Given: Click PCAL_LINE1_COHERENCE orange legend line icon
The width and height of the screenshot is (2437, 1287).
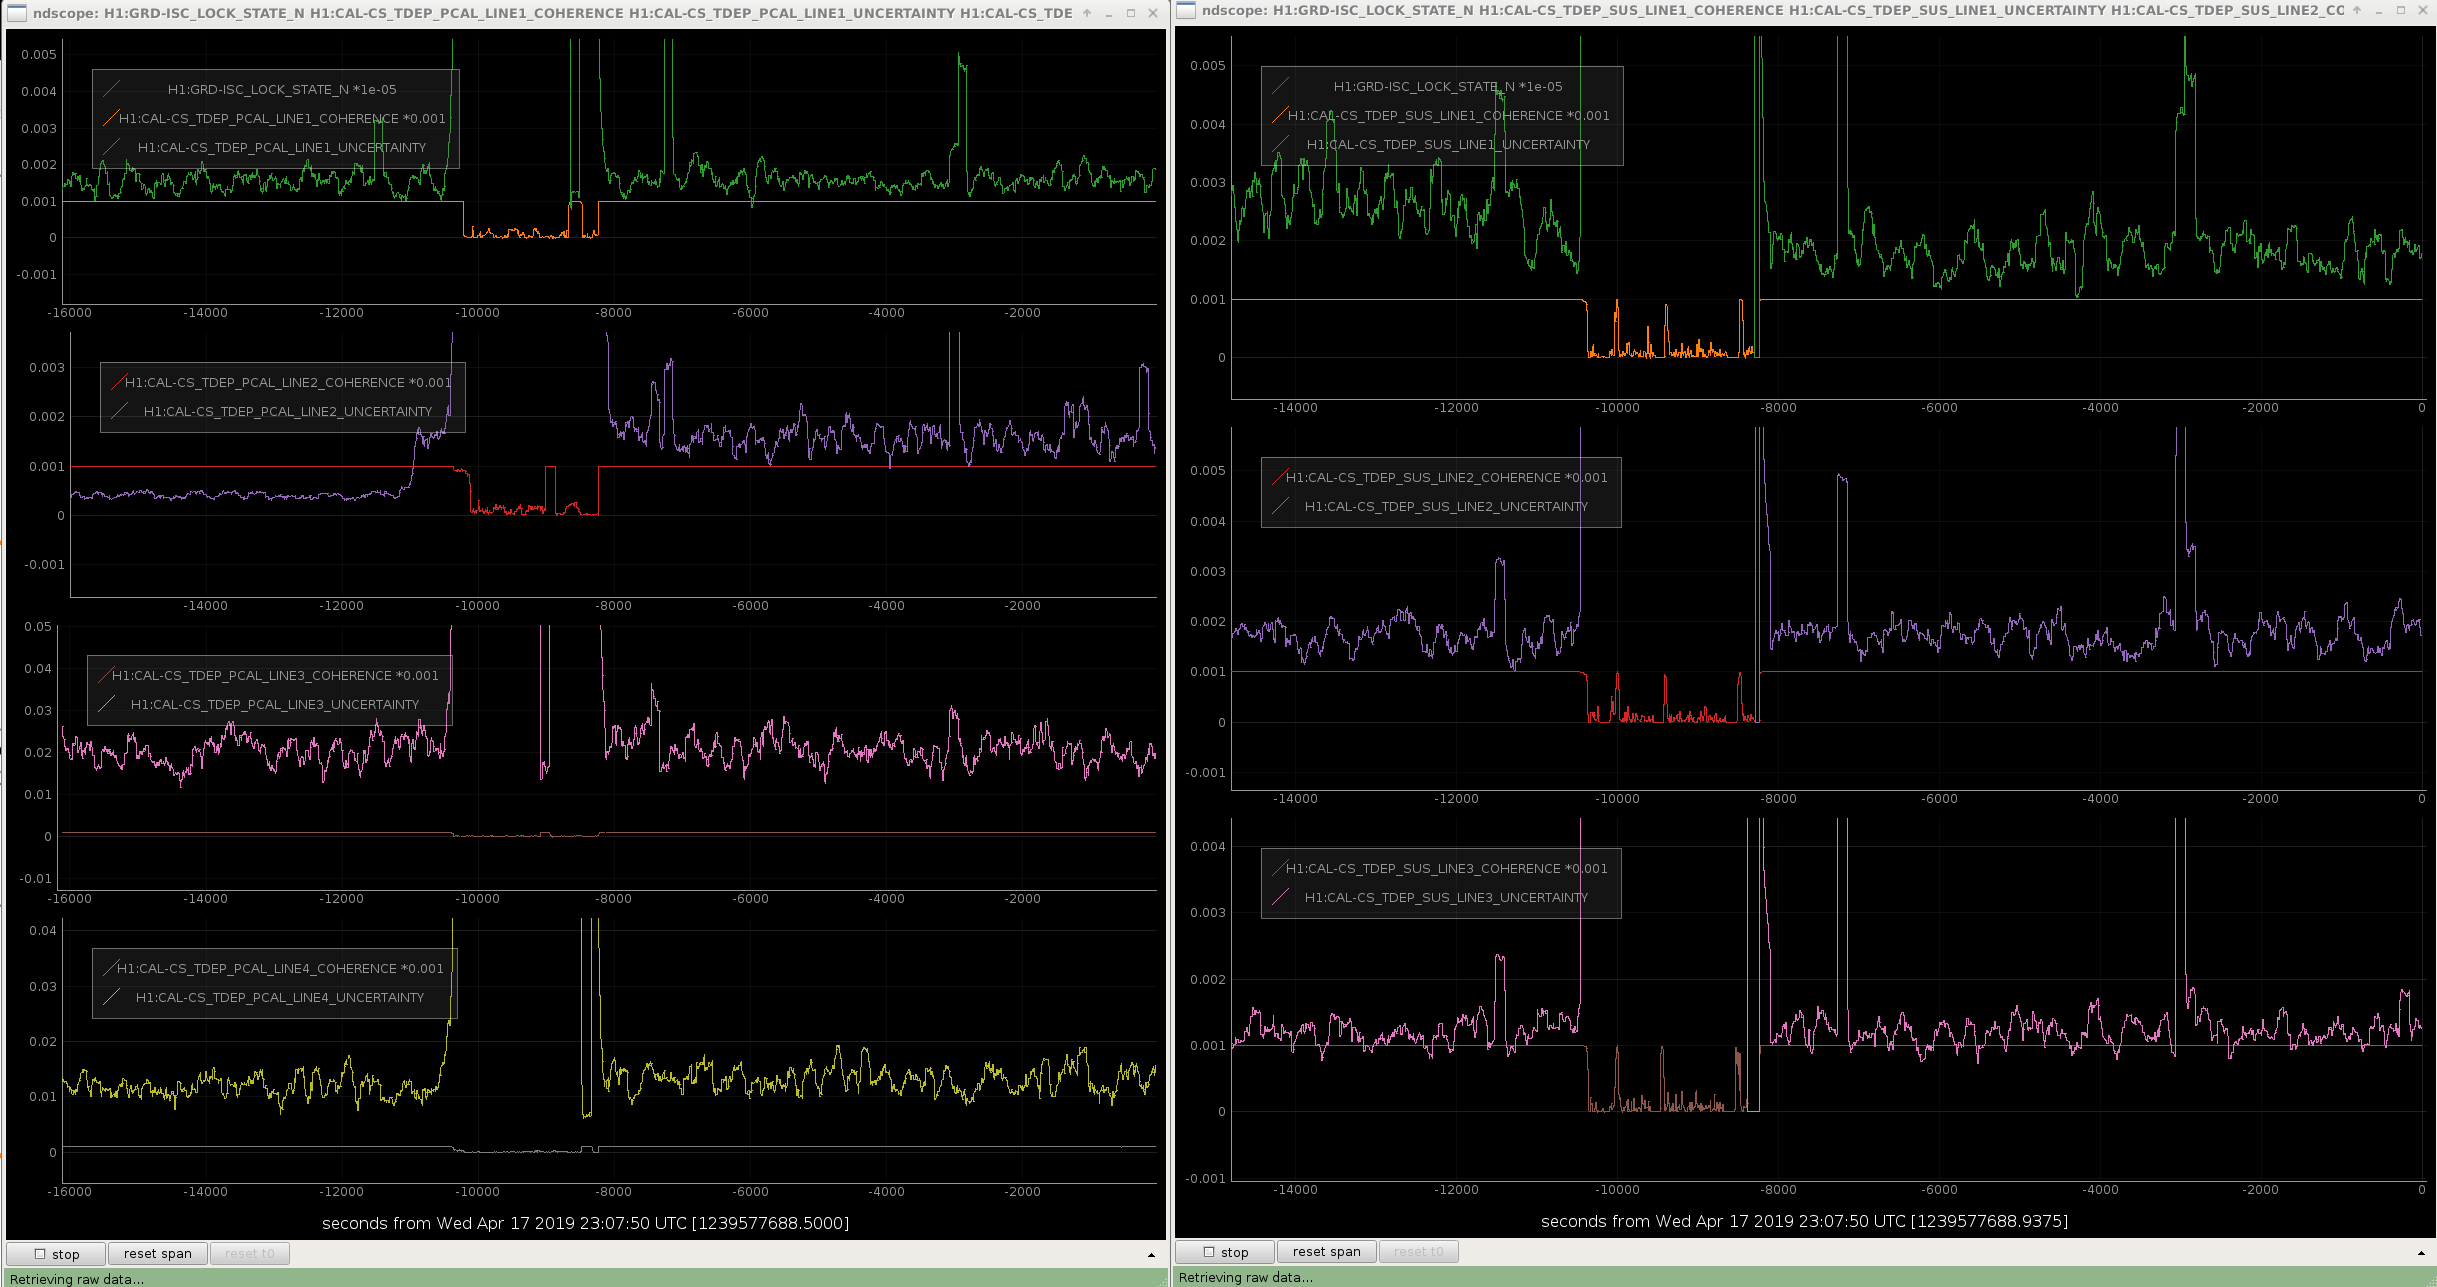Looking at the screenshot, I should [111, 118].
